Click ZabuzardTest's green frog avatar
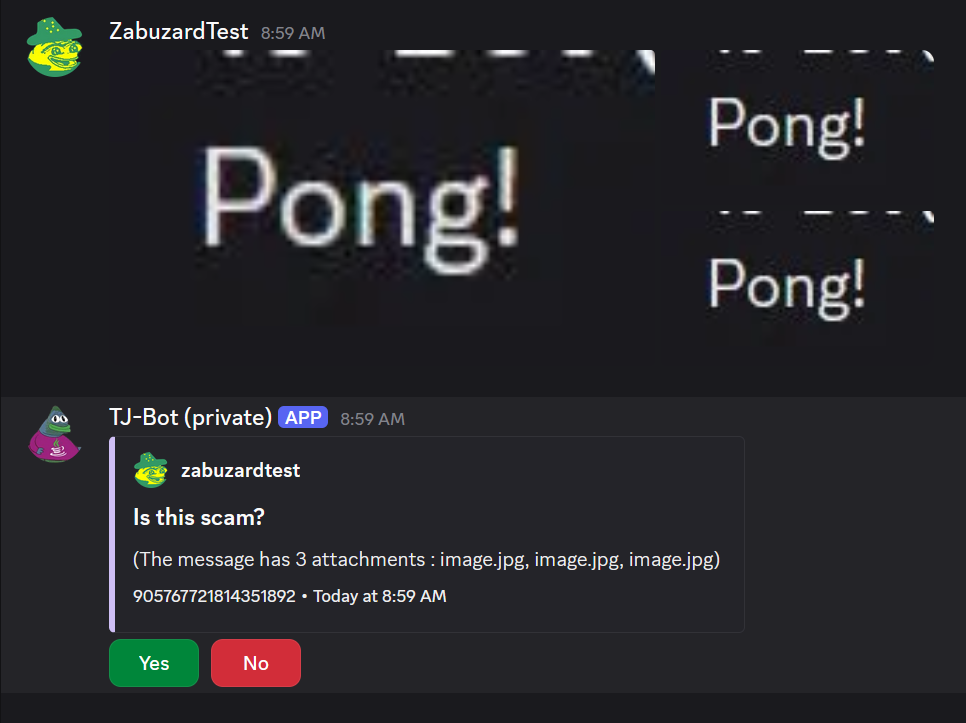 click(x=54, y=47)
